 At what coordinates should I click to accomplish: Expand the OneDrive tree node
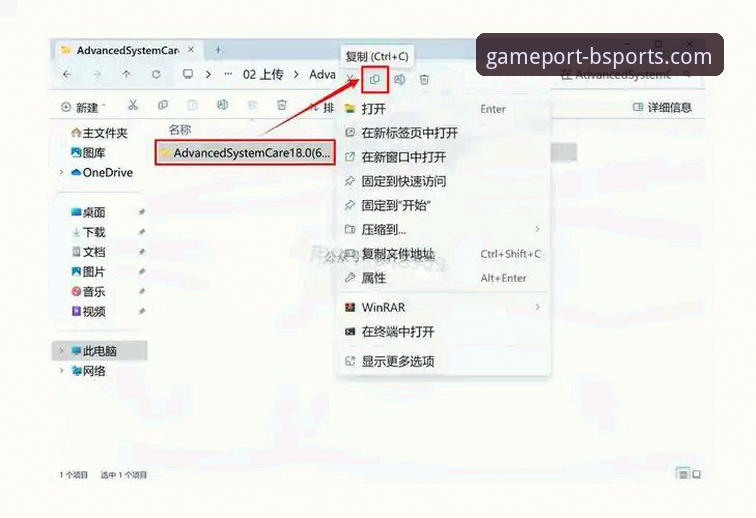point(61,172)
